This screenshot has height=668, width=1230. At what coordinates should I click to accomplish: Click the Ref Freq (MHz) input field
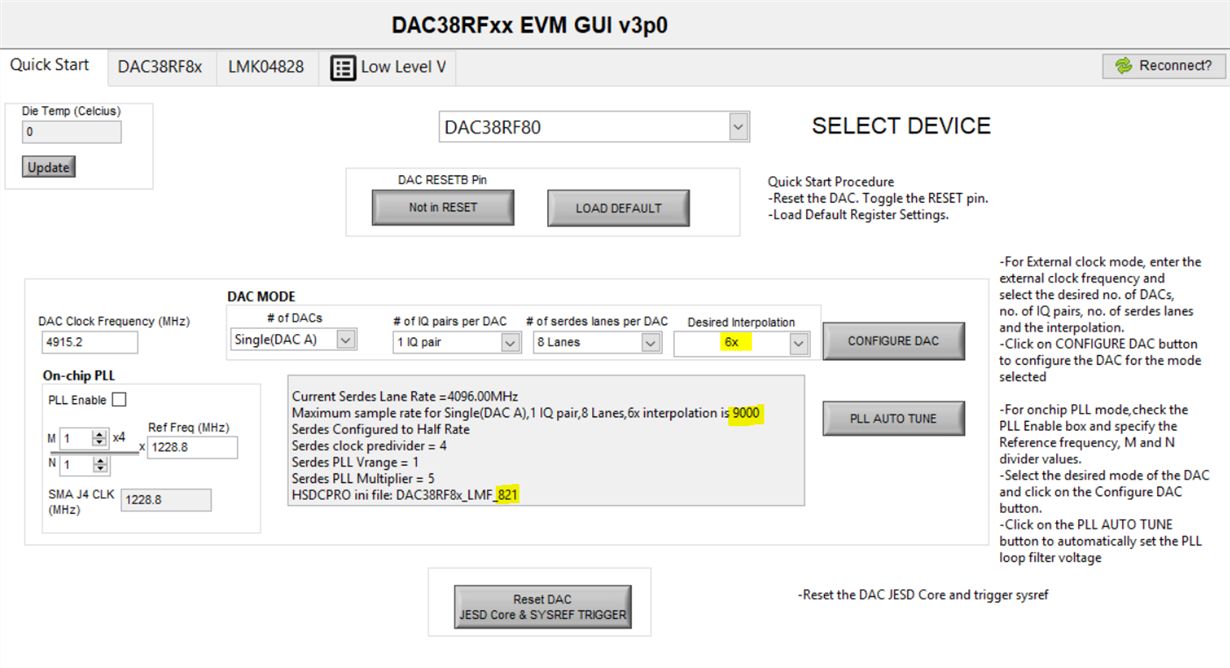[x=192, y=447]
